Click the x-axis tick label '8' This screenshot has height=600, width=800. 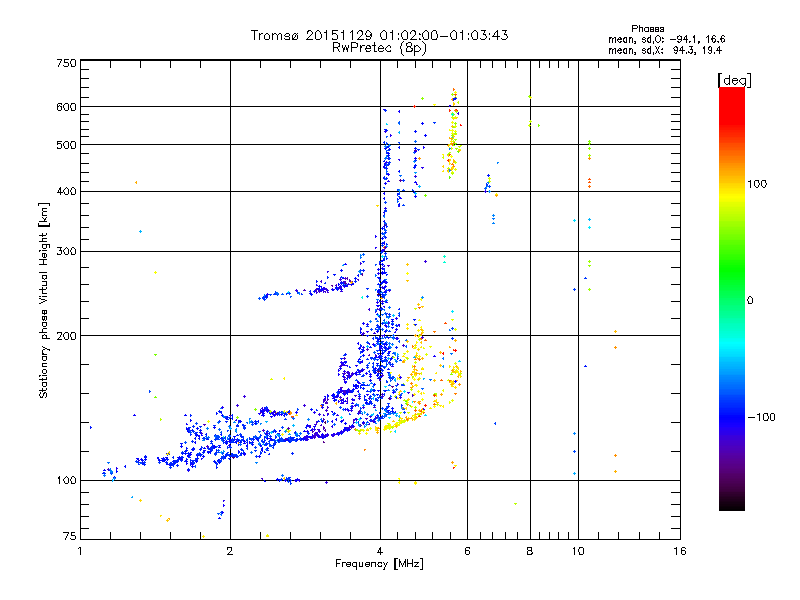(530, 551)
